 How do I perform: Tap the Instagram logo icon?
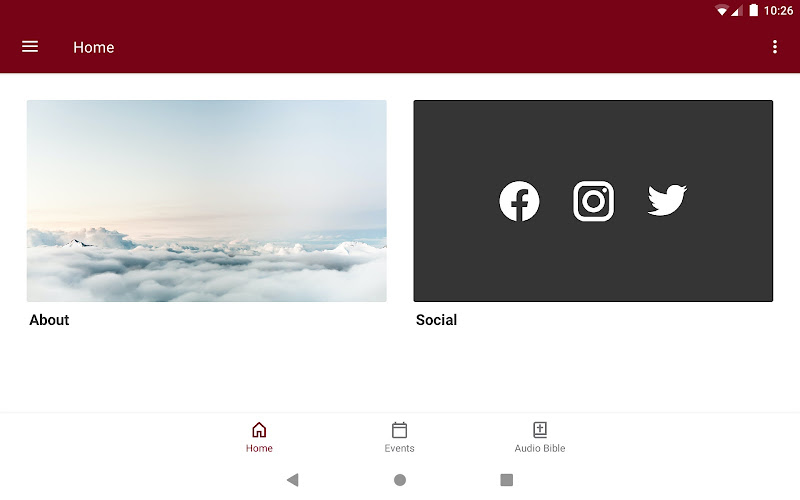[x=593, y=201]
